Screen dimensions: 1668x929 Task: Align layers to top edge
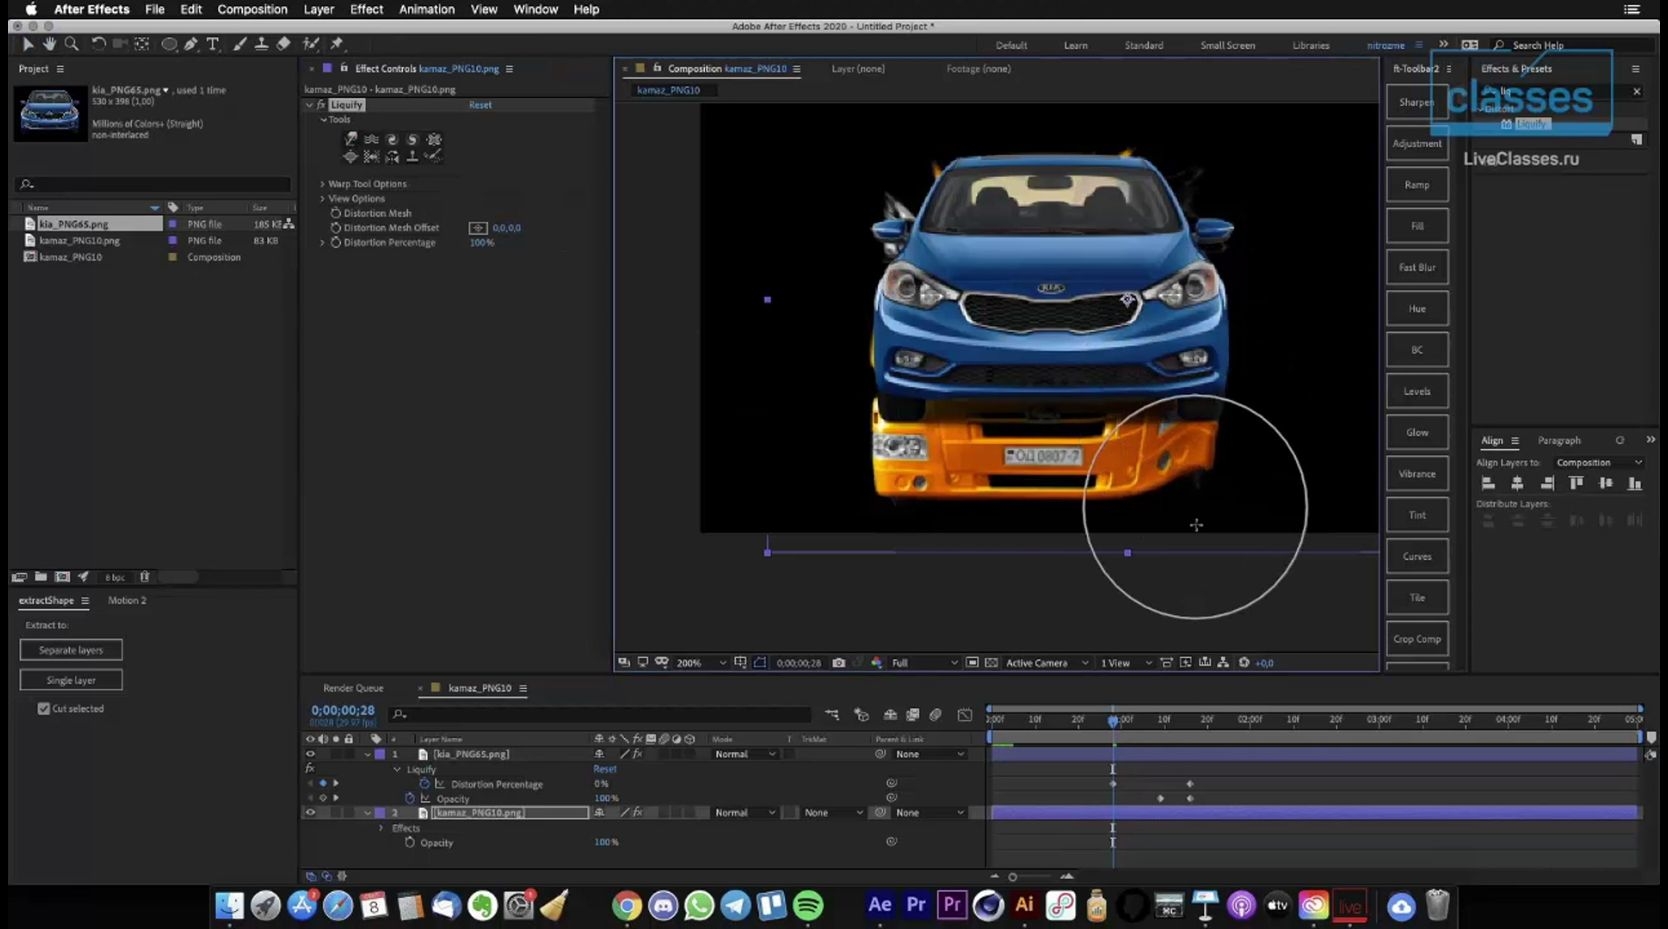1576,483
